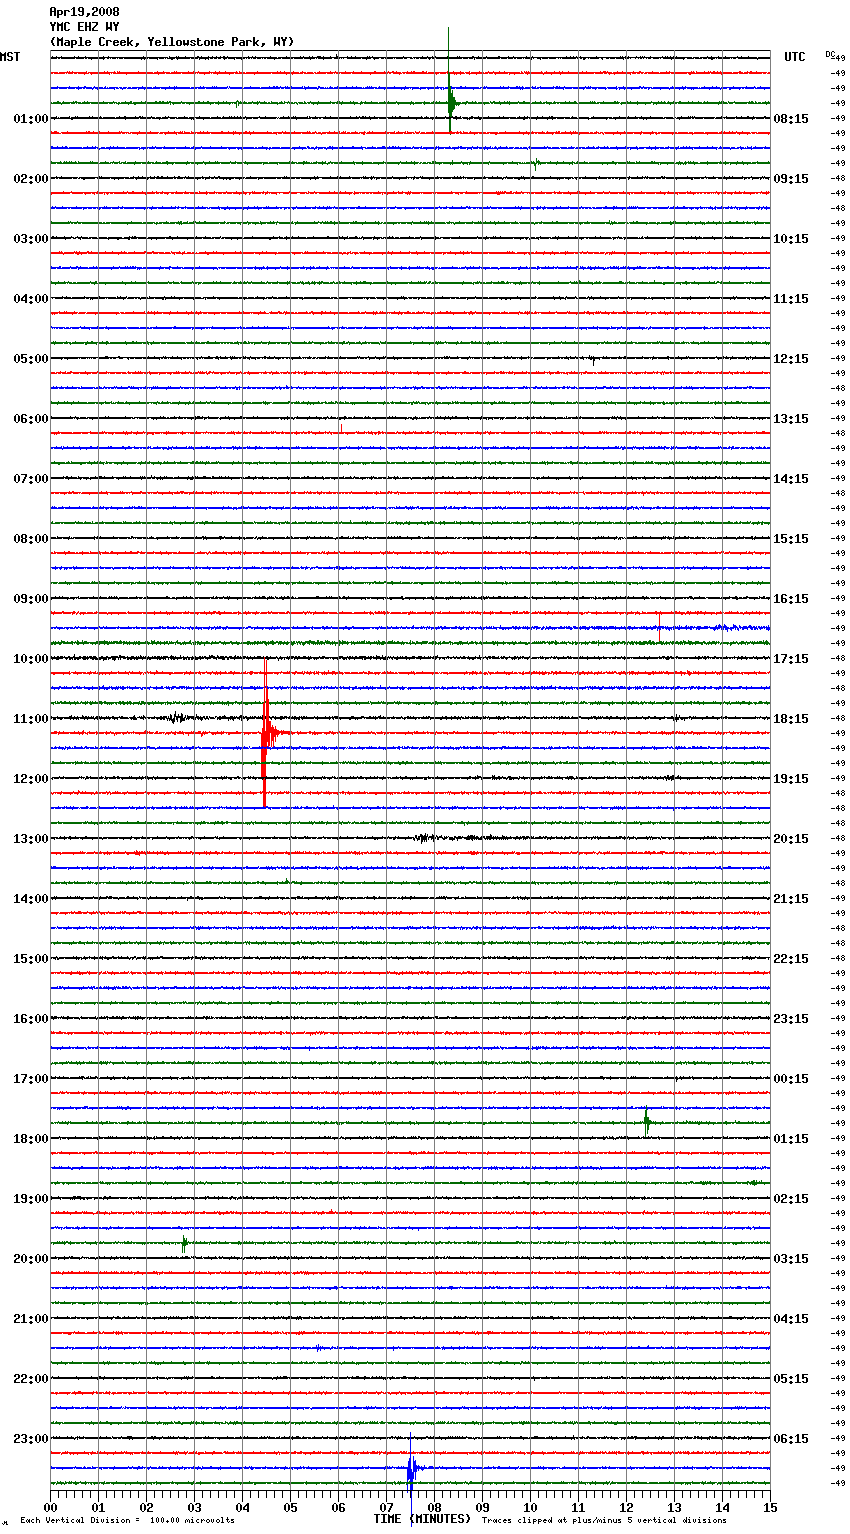The image size is (850, 1534).
Task: Click the "13:15" UTC row label
Action: point(791,419)
